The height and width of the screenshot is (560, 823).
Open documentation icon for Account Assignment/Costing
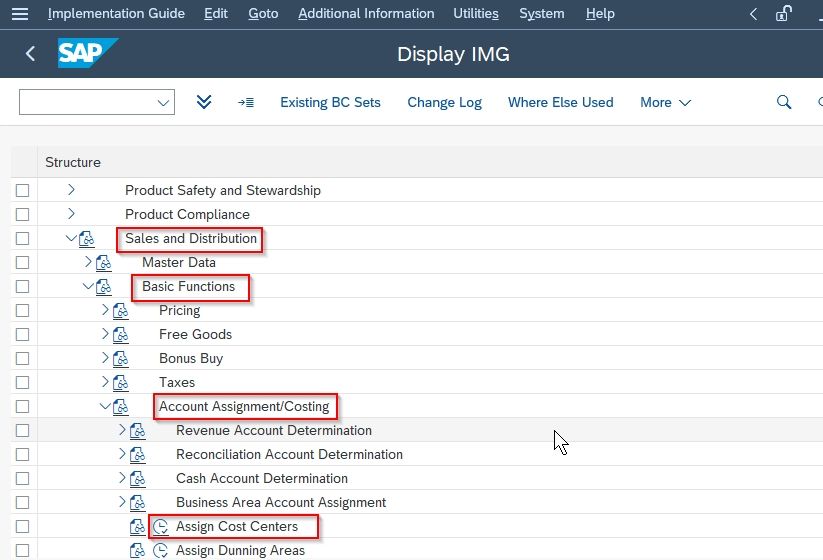click(121, 407)
